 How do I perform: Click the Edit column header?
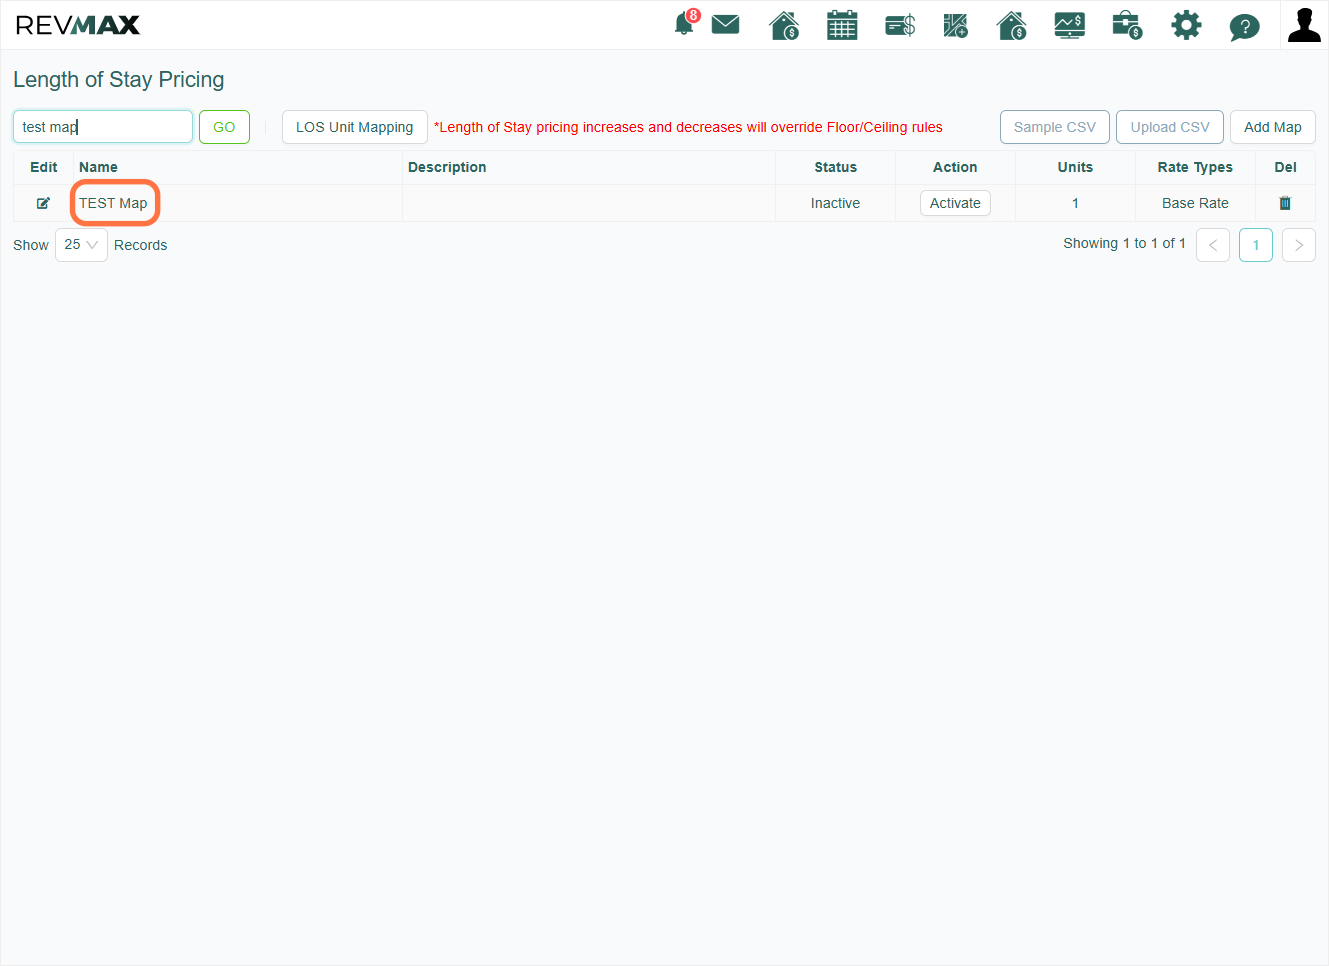(x=44, y=167)
